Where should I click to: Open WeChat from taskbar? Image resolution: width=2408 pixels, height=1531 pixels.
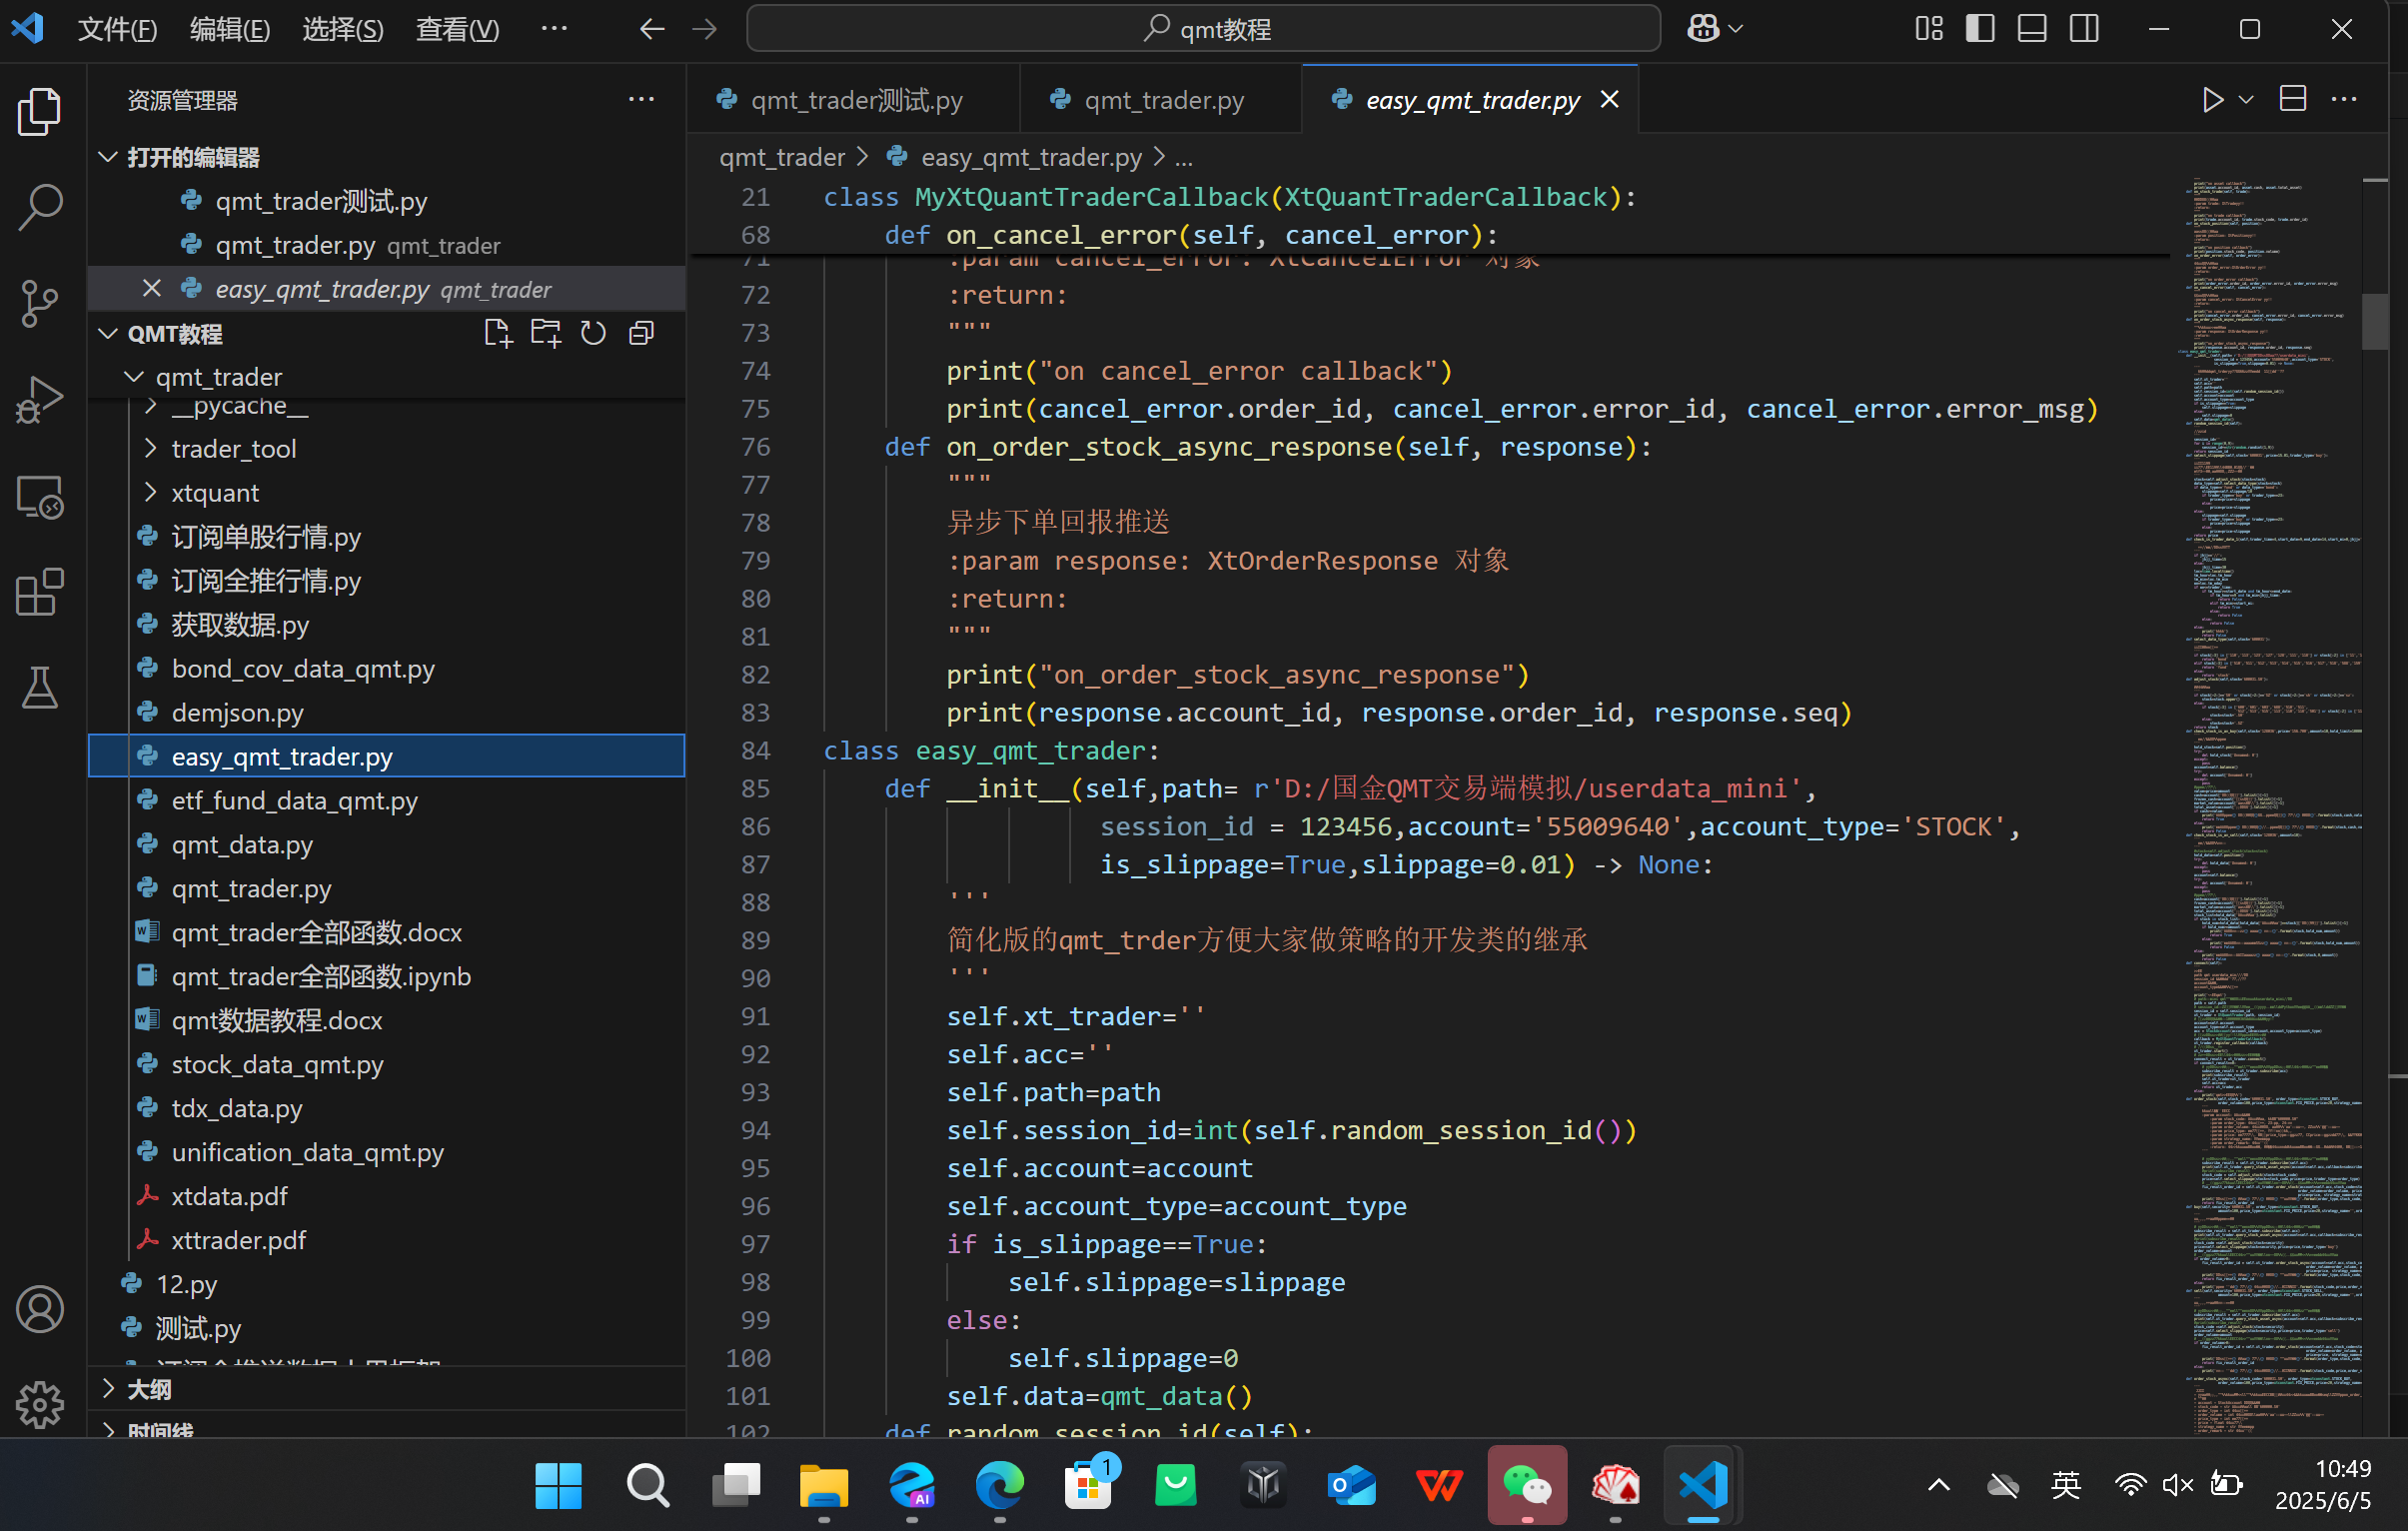click(x=1527, y=1485)
